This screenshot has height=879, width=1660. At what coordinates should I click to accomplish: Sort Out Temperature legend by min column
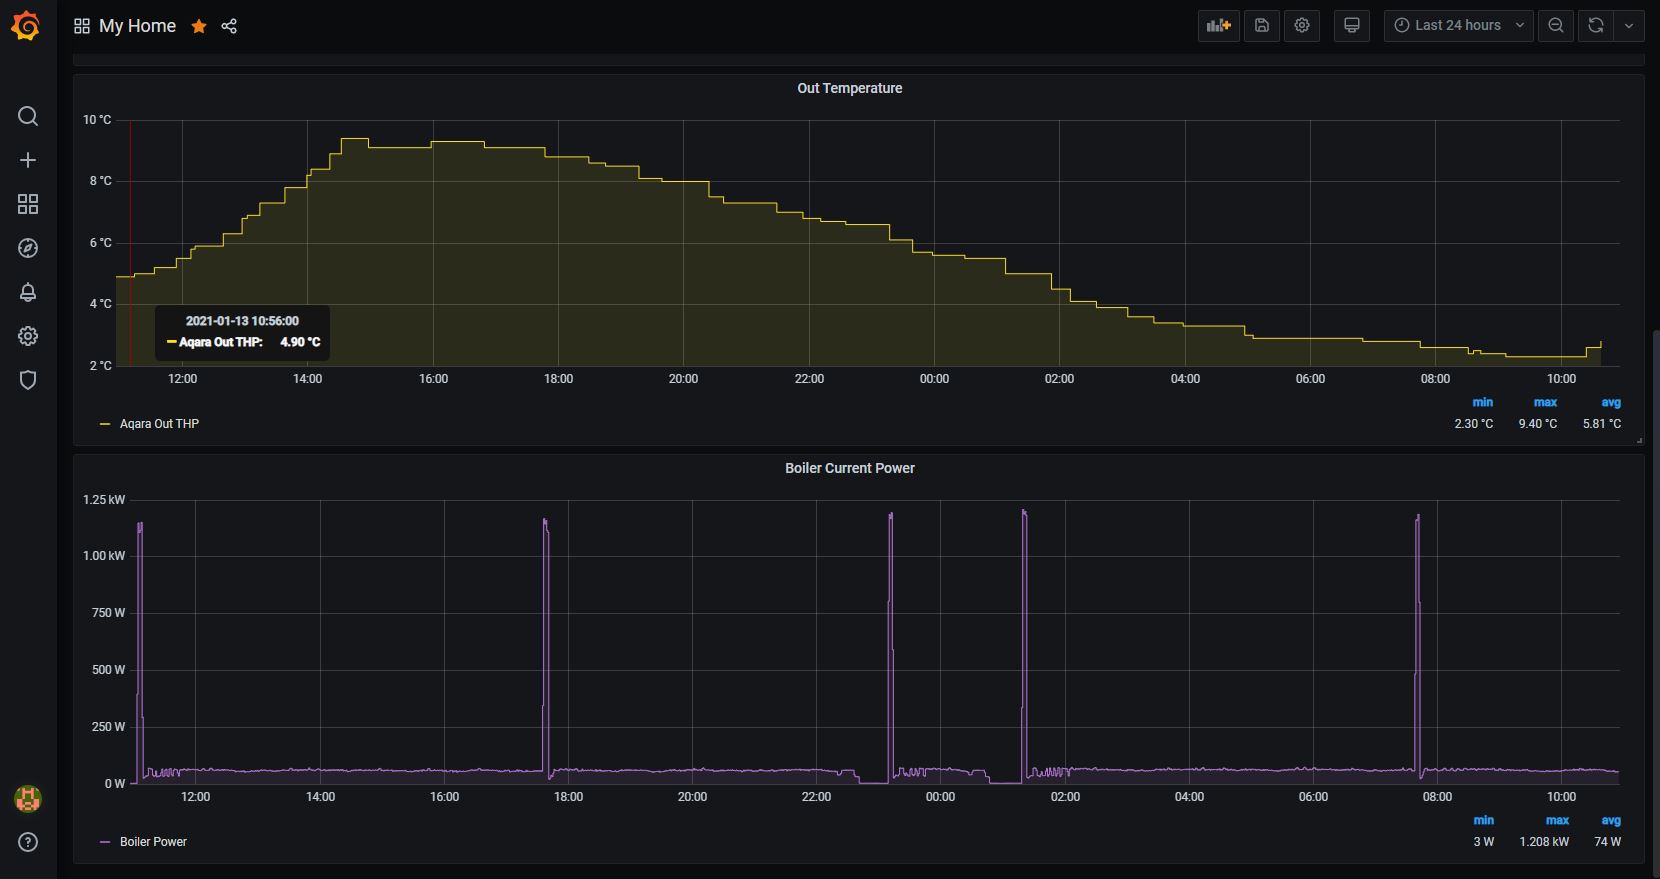[1483, 402]
